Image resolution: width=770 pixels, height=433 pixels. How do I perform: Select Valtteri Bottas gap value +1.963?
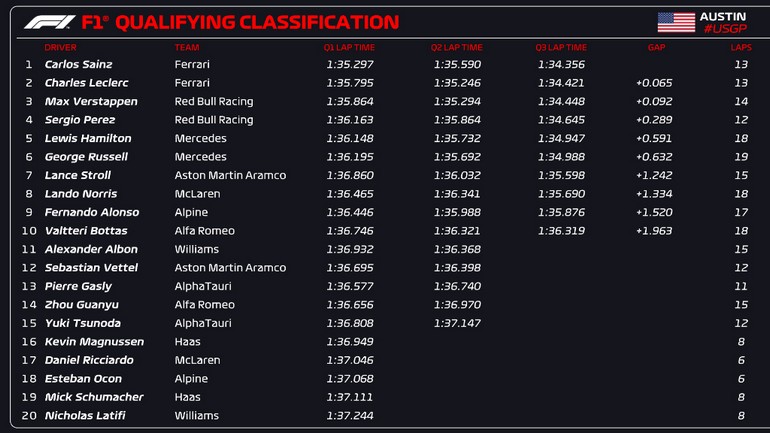point(654,231)
